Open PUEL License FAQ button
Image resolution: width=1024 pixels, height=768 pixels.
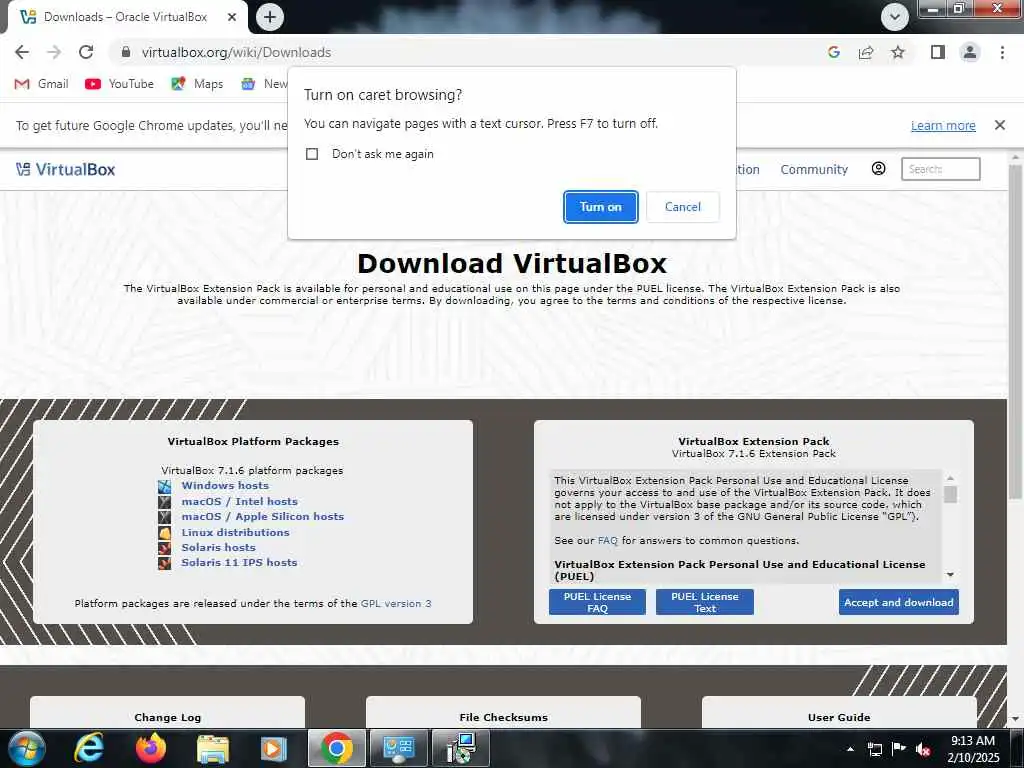pos(597,602)
